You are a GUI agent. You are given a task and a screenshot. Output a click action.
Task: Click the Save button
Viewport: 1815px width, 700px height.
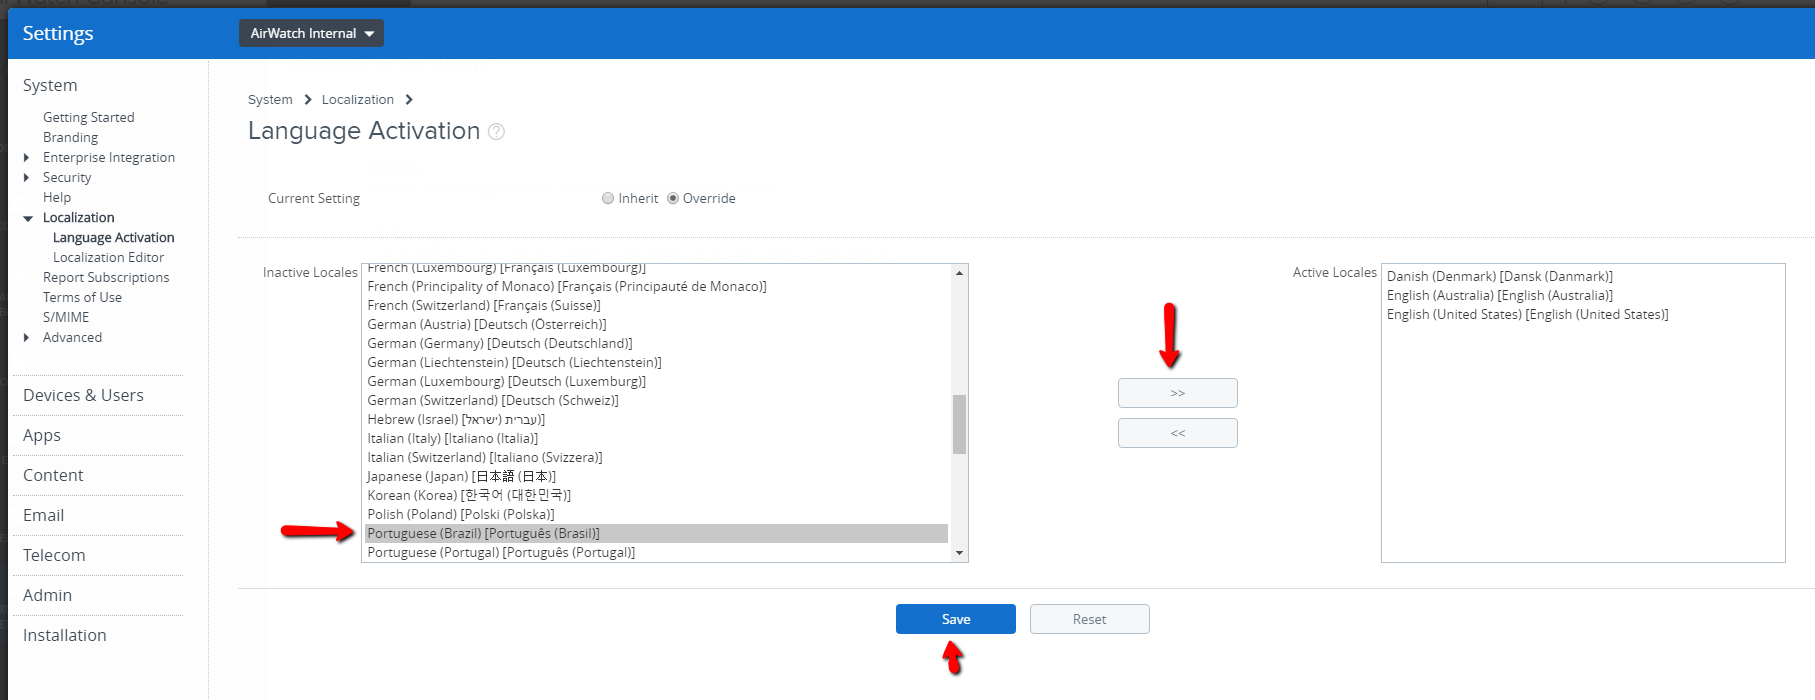(x=955, y=619)
